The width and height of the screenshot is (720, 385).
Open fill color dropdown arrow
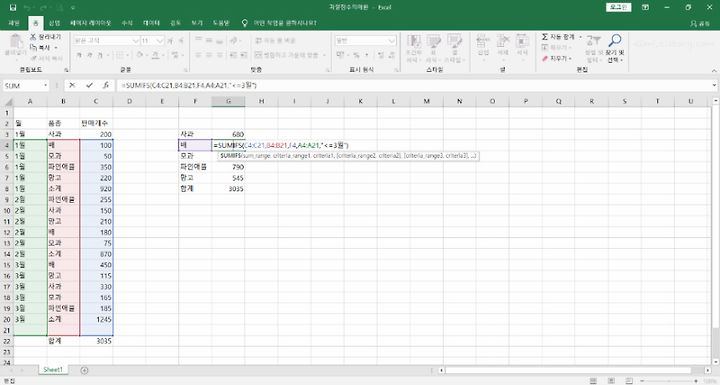[147, 55]
